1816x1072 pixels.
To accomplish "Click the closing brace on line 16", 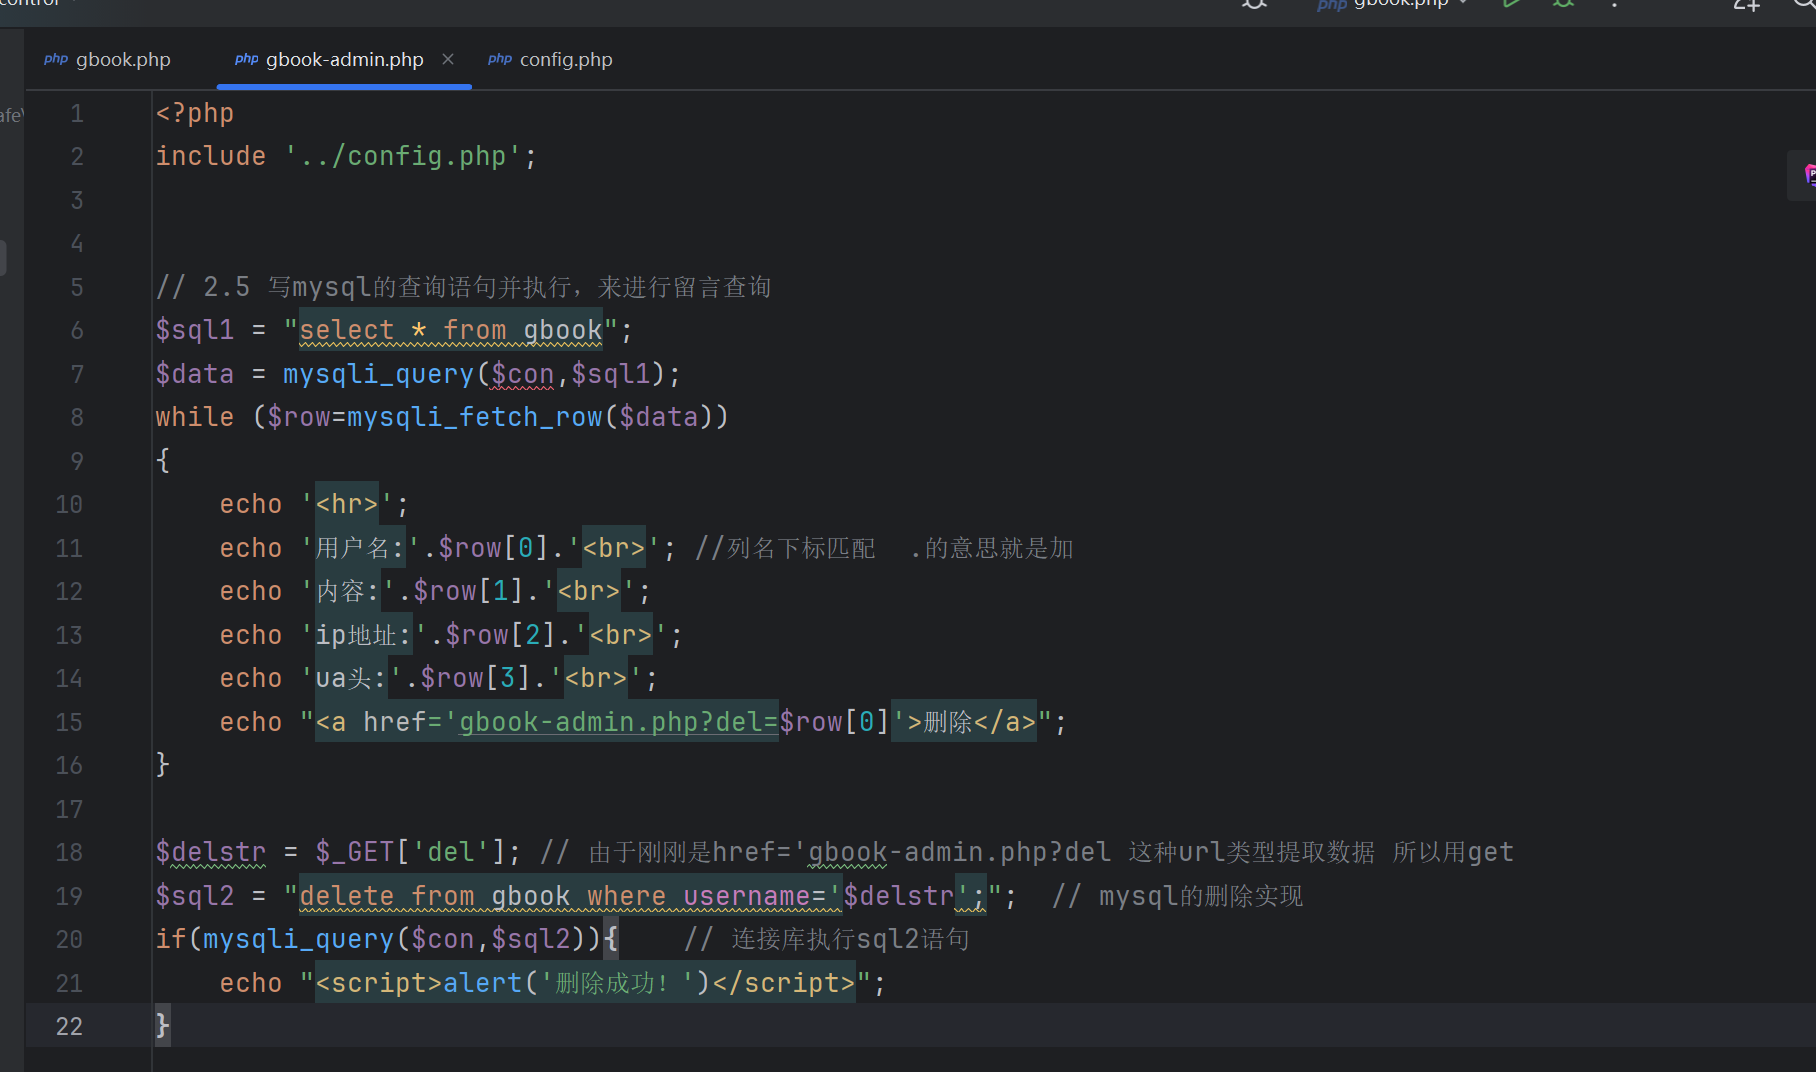I will point(163,765).
